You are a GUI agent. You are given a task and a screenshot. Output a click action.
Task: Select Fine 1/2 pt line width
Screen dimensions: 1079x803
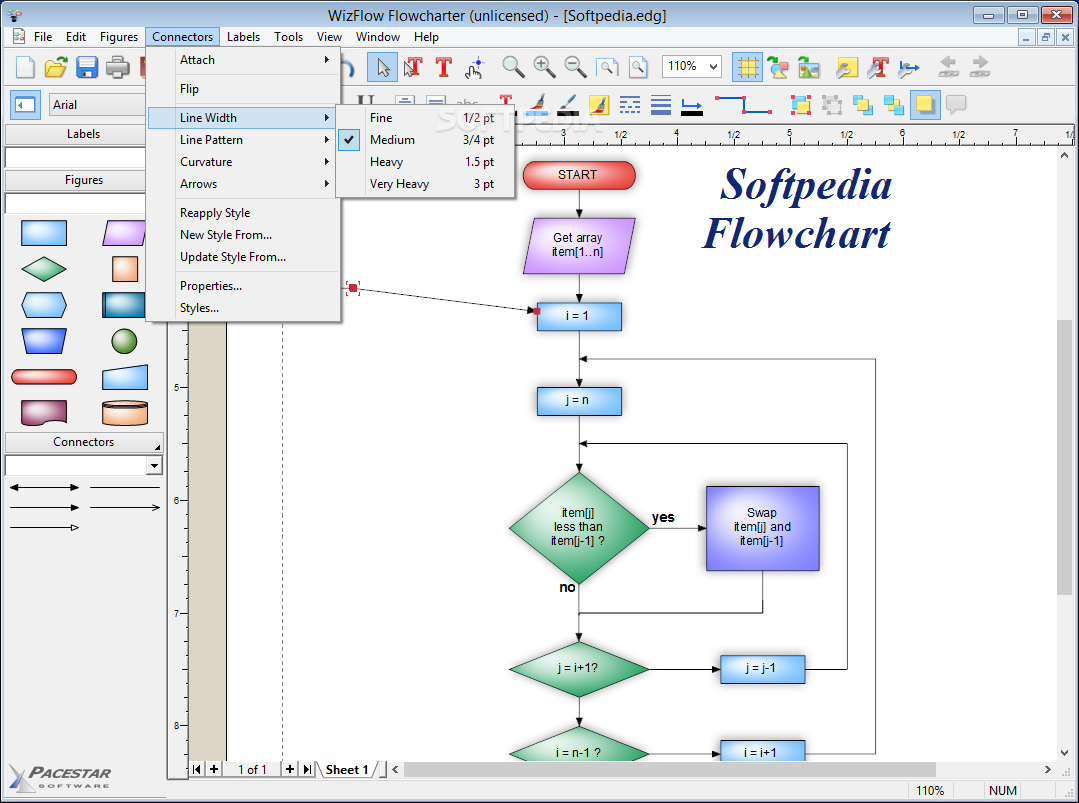[425, 118]
